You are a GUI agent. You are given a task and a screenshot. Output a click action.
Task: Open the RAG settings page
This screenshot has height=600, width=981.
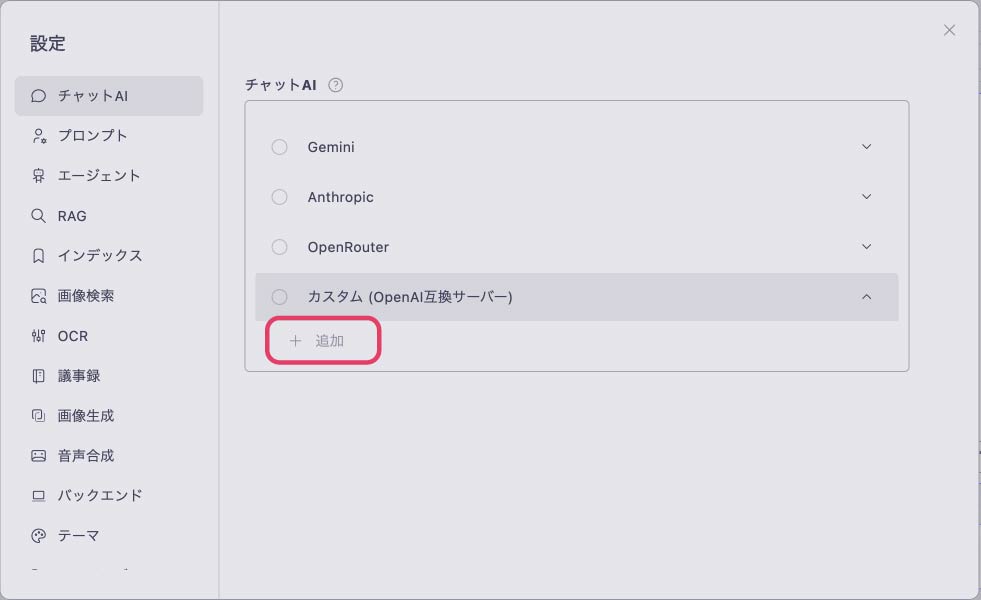point(109,216)
